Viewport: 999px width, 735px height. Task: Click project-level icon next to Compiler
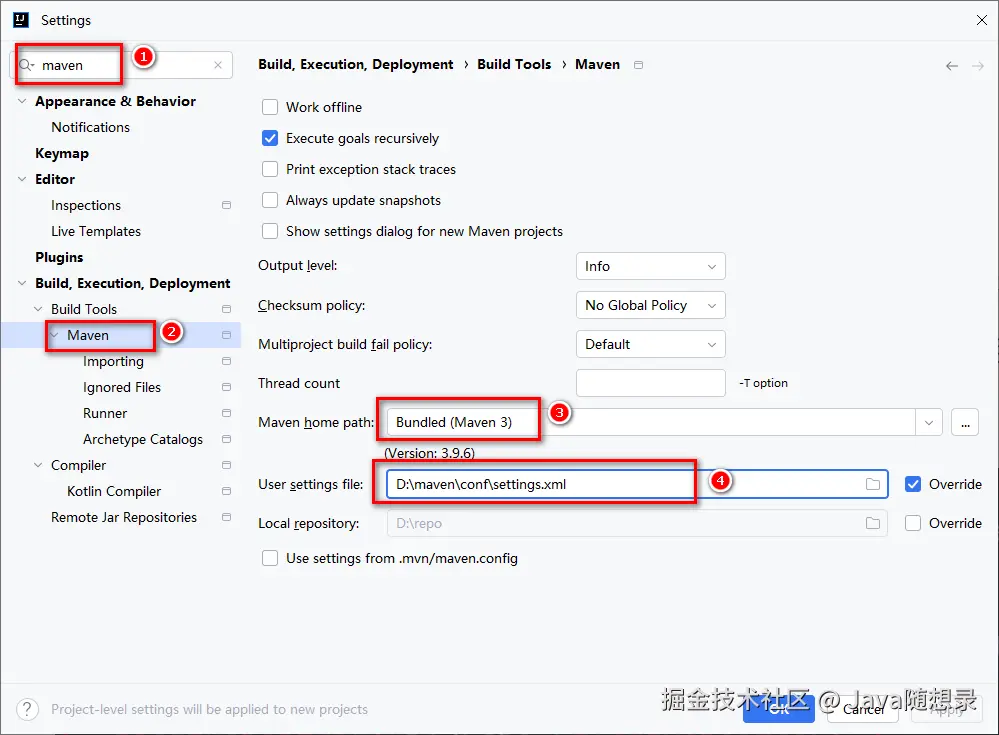[226, 465]
